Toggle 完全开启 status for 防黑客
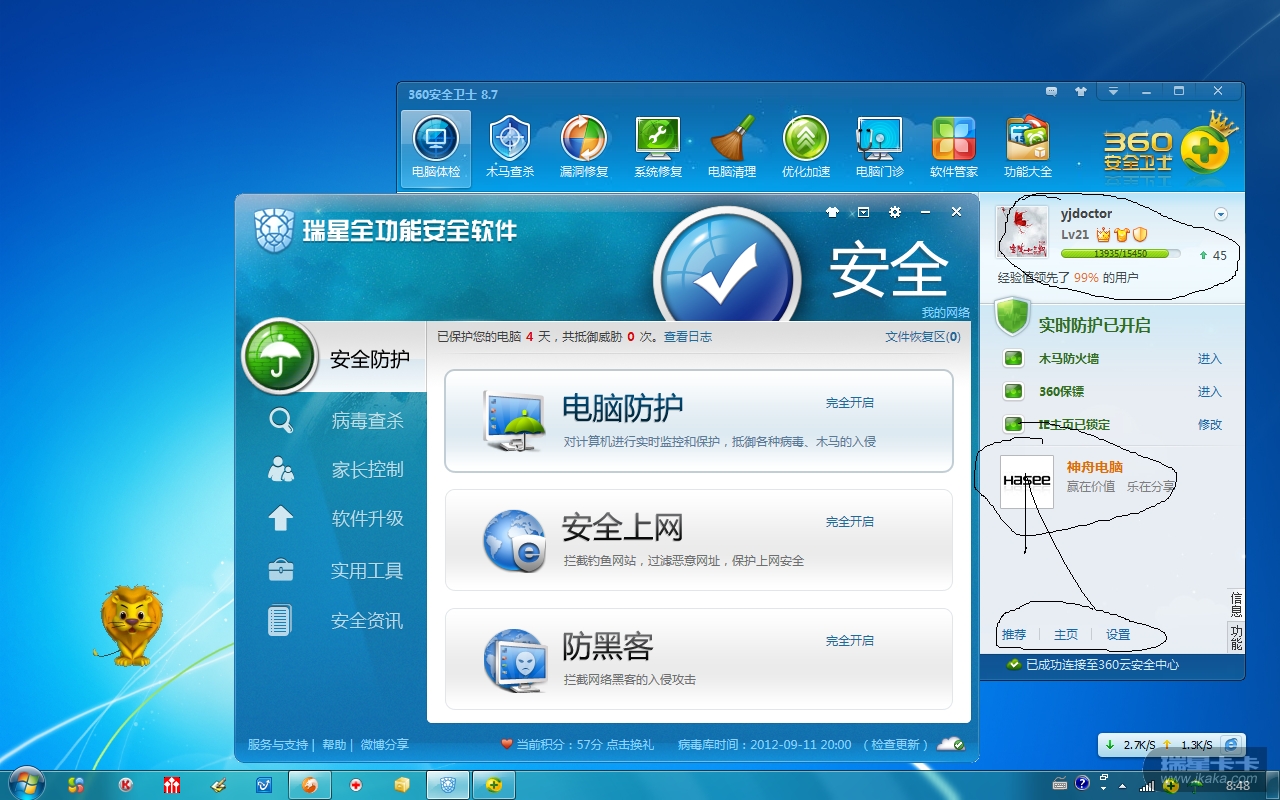Screen dimensions: 1280x800 coord(850,641)
